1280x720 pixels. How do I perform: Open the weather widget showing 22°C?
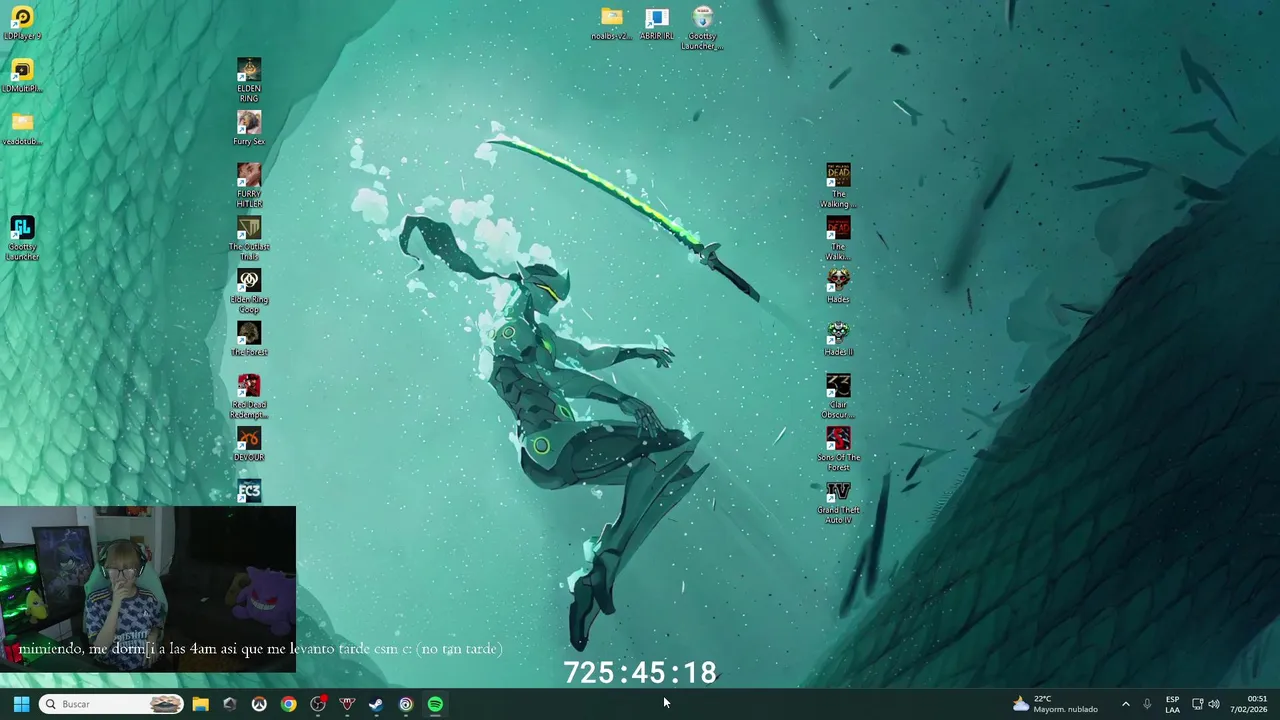1055,704
